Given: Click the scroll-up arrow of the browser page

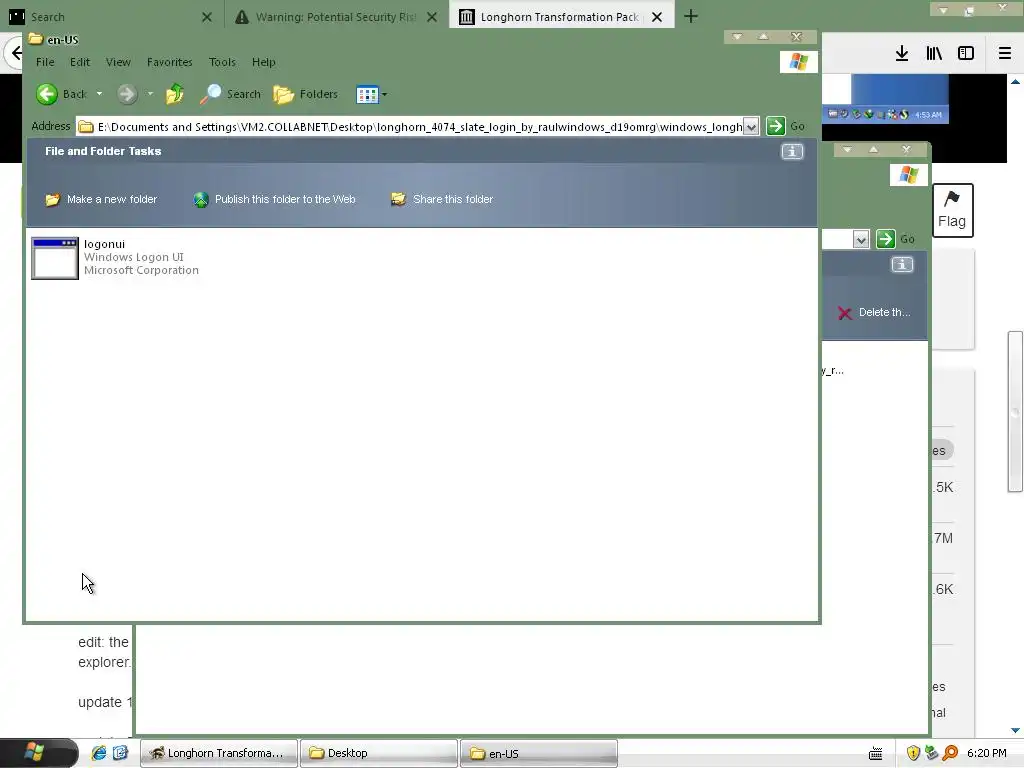Looking at the screenshot, I should pyautogui.click(x=1016, y=82).
